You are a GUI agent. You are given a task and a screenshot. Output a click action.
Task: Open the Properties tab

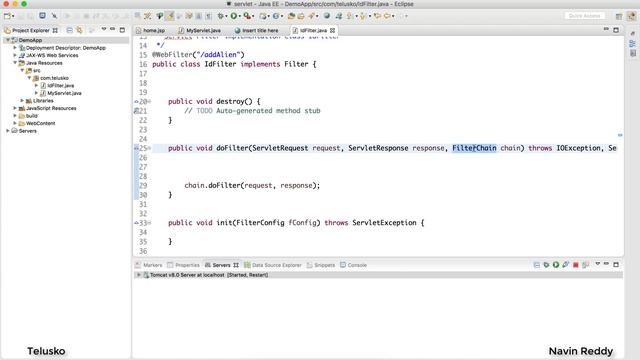pyautogui.click(x=183, y=265)
